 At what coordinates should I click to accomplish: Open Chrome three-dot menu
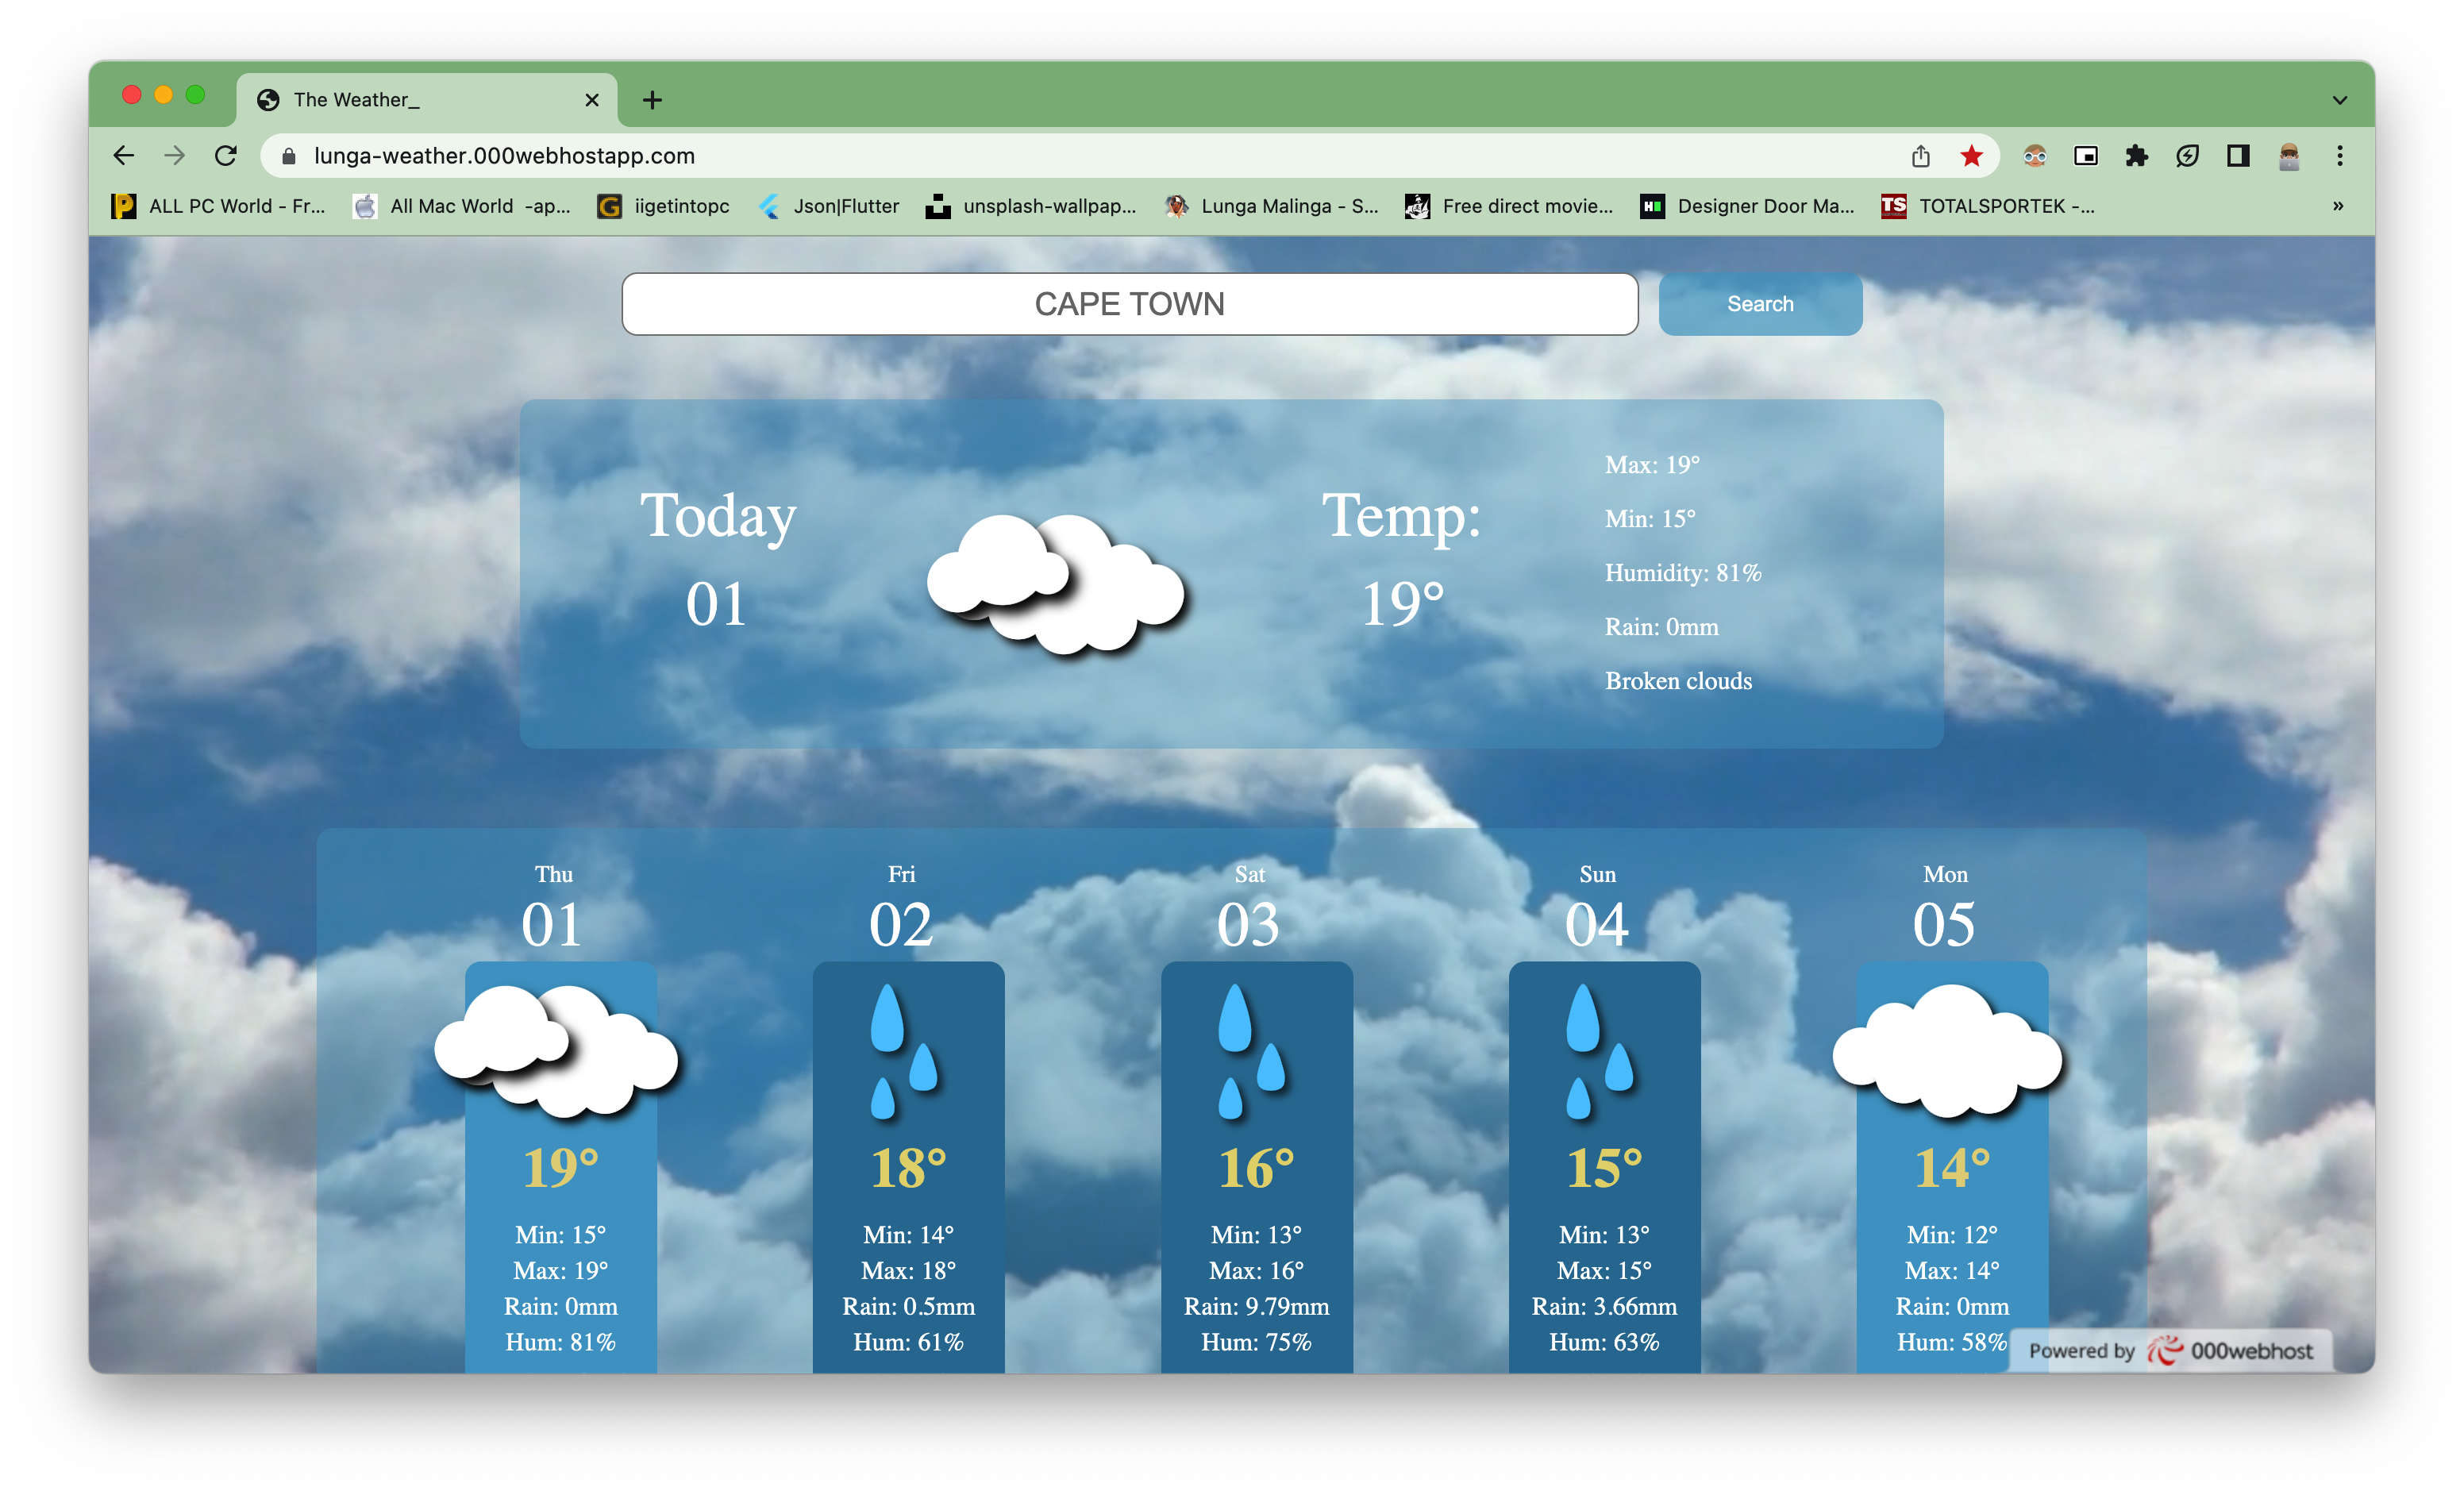[x=2339, y=156]
